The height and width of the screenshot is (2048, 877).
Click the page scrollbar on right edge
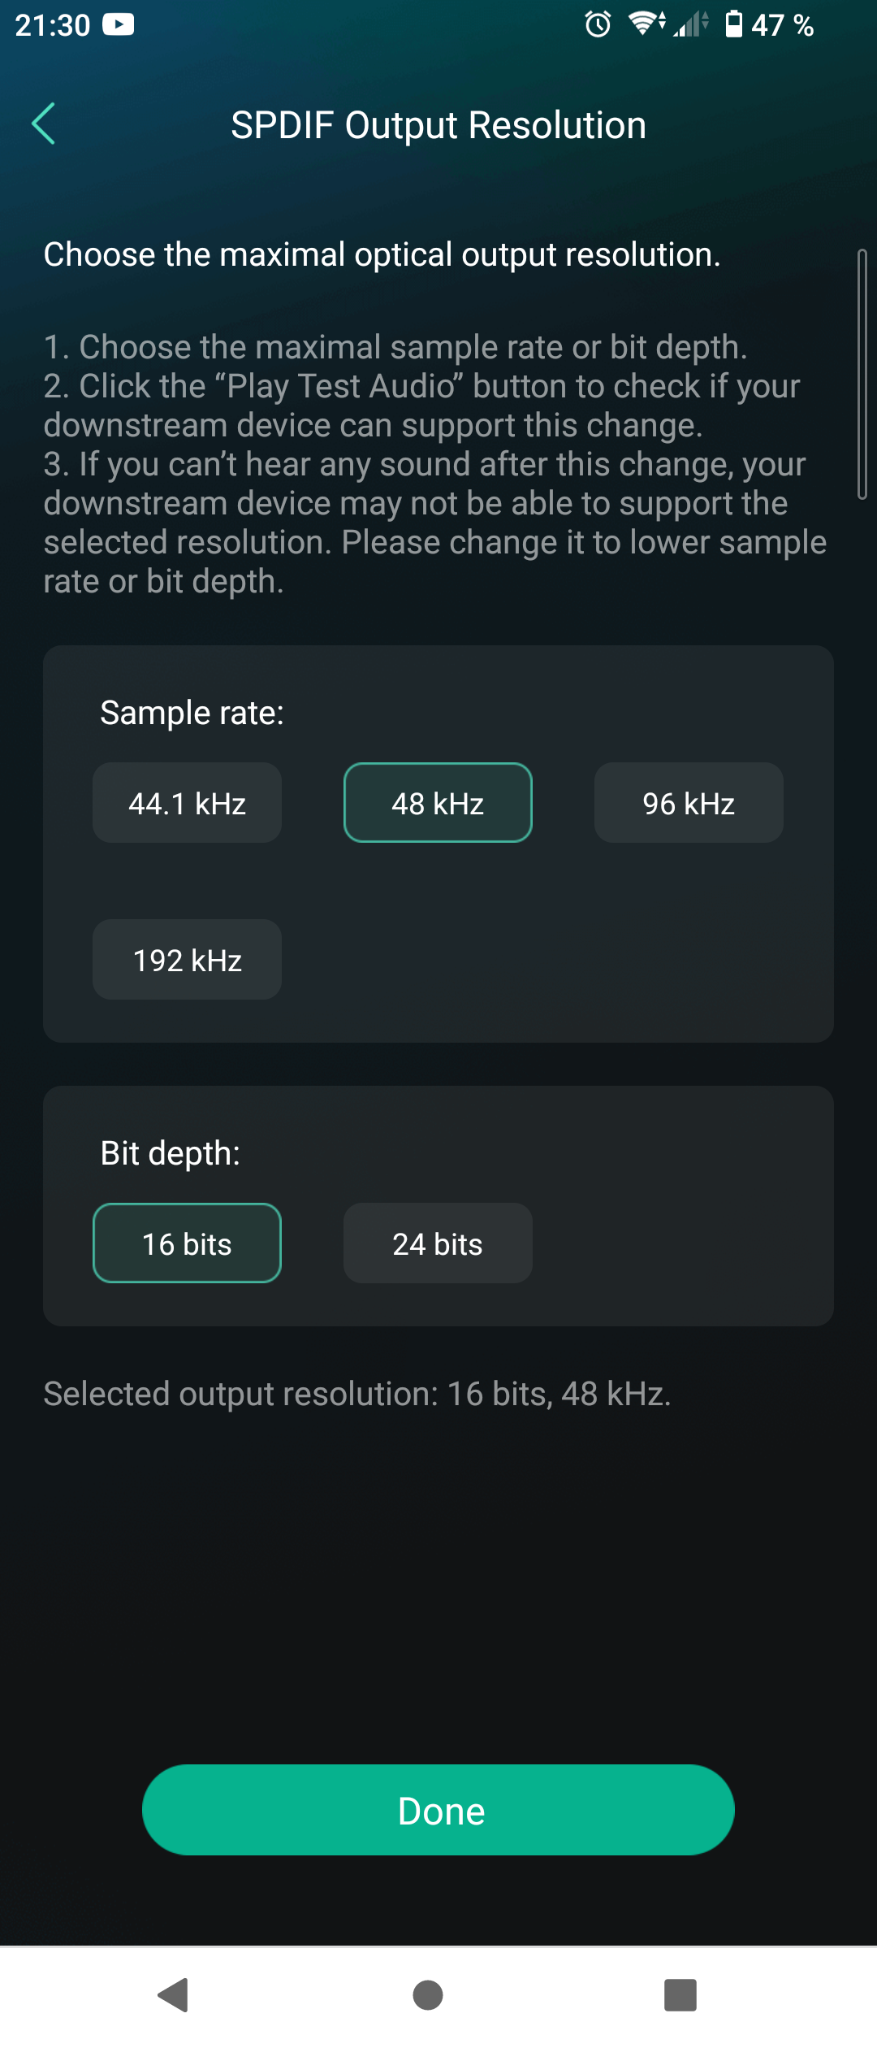(862, 374)
